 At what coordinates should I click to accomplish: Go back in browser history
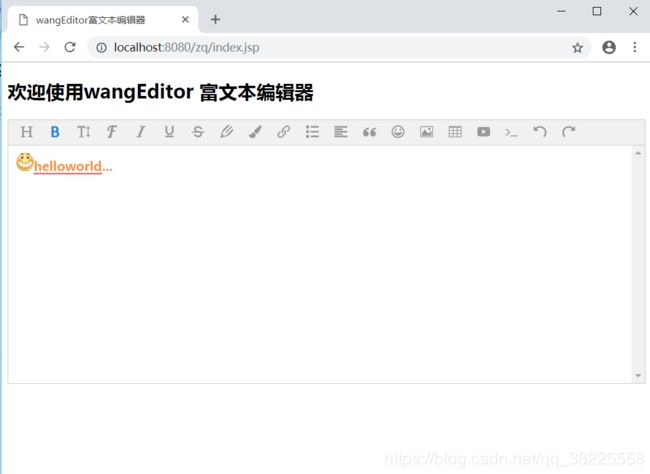pos(19,47)
